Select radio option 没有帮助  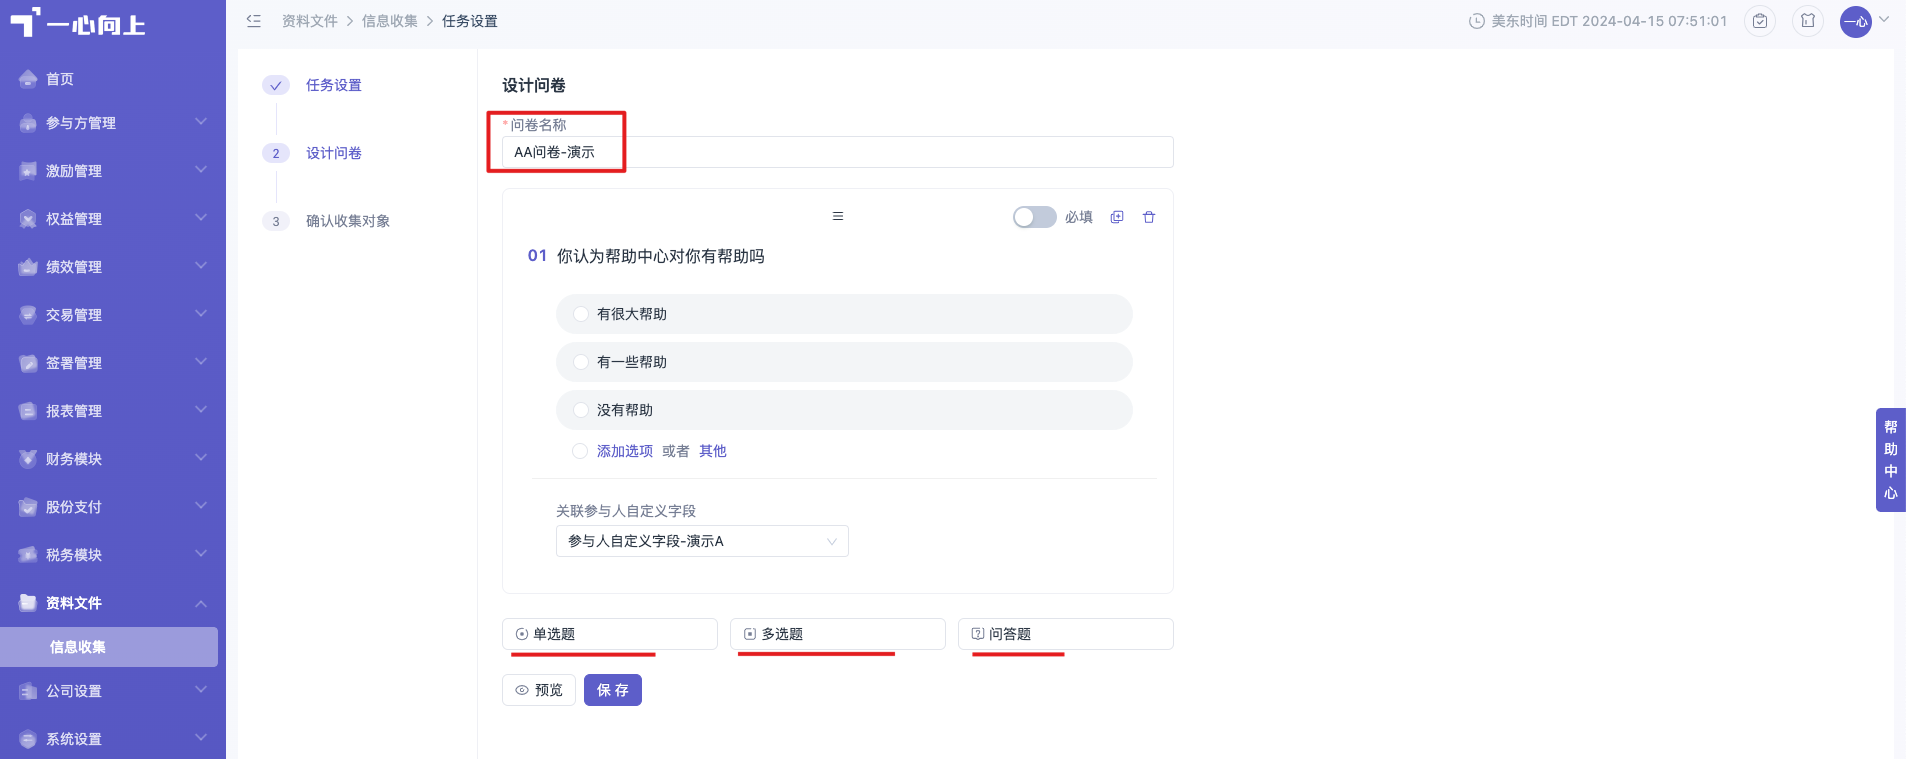pyautogui.click(x=581, y=410)
